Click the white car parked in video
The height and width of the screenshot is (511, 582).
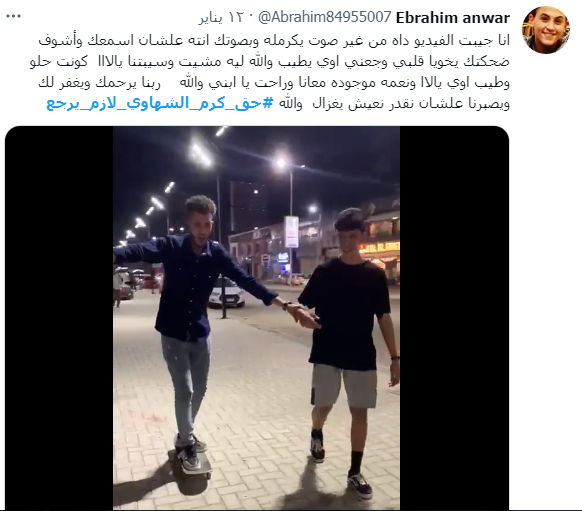click(226, 292)
